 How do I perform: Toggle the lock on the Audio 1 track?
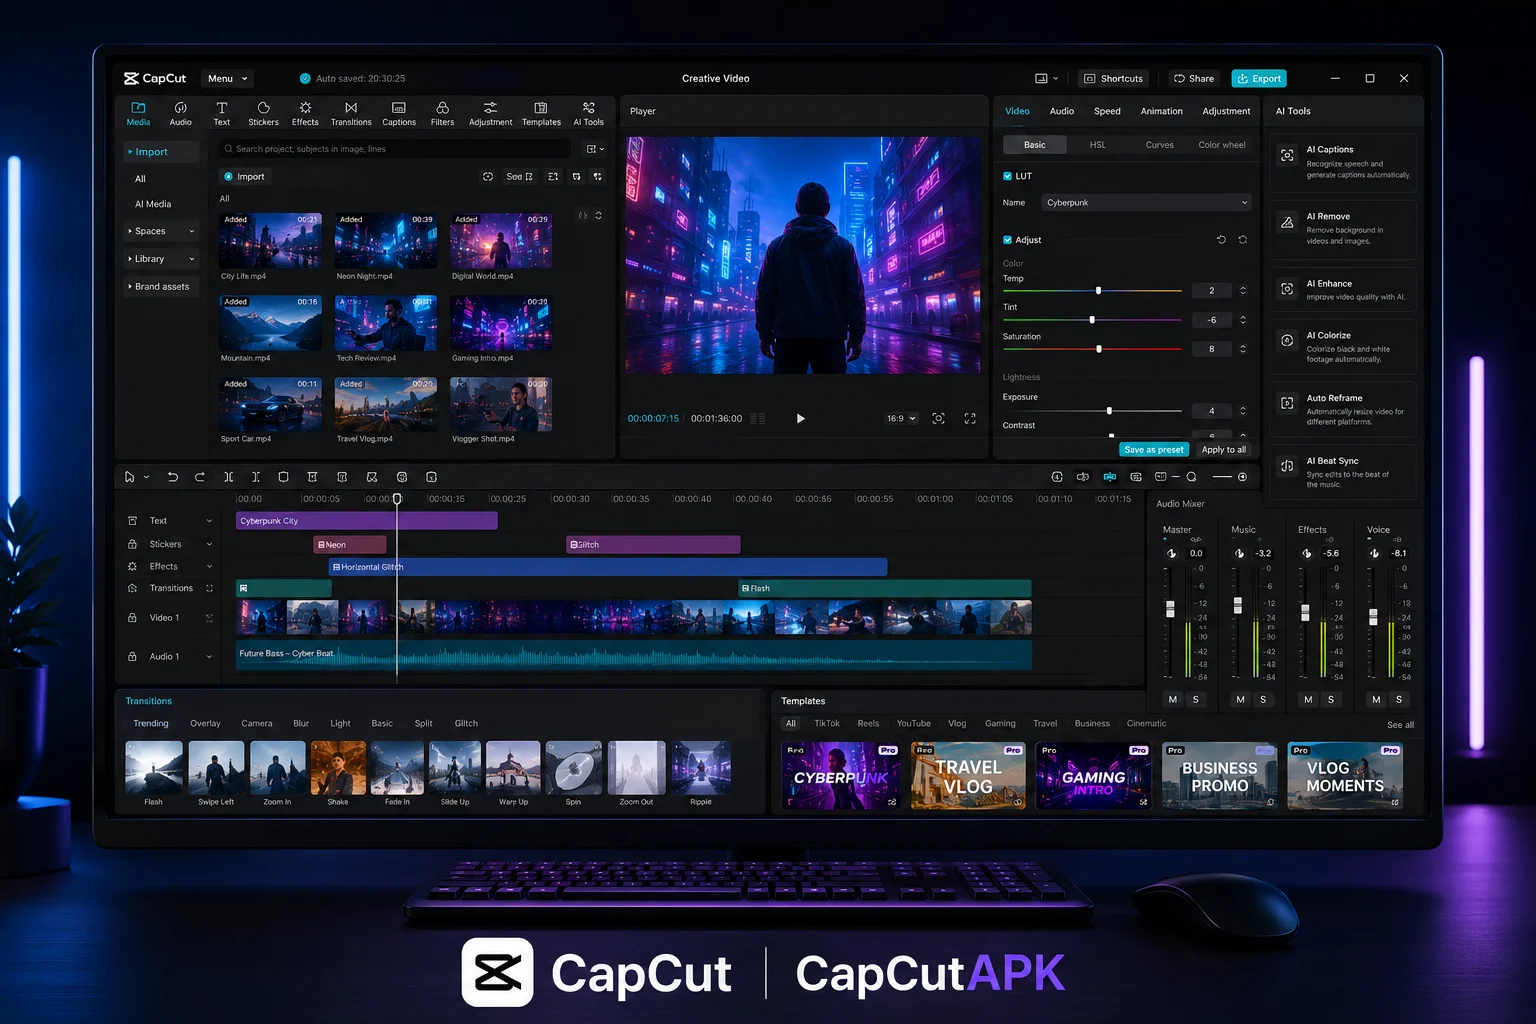132,656
